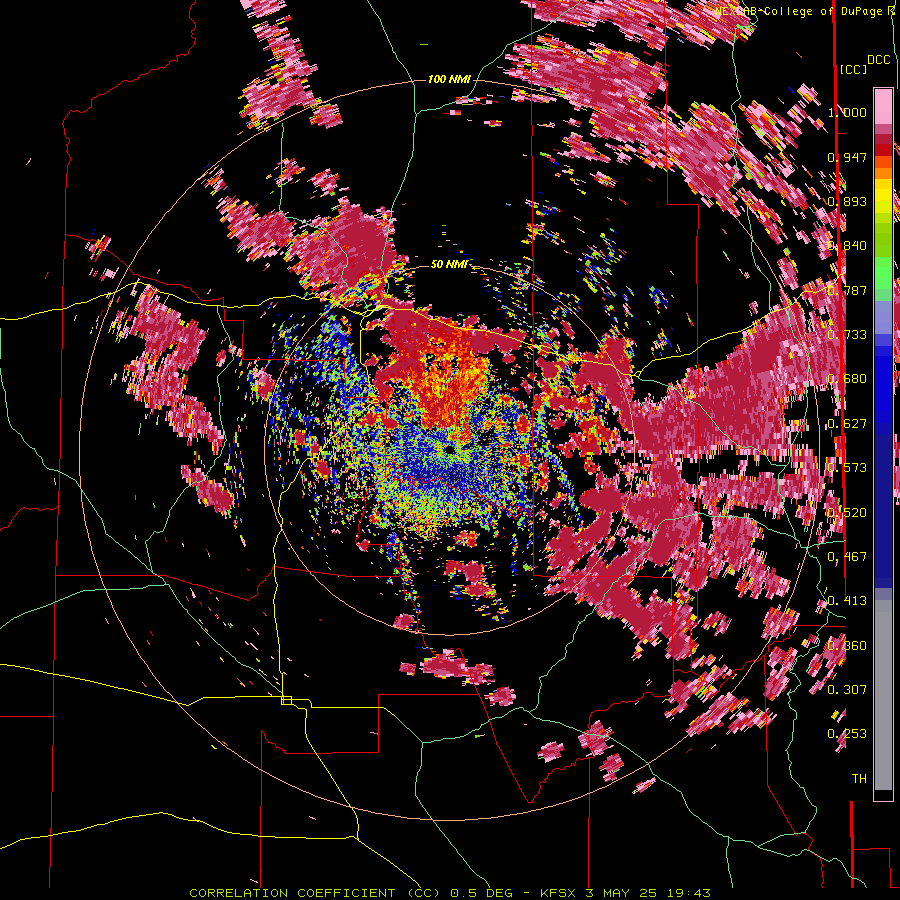
Task: Pick the orange segment of the color bar
Action: coord(883,173)
